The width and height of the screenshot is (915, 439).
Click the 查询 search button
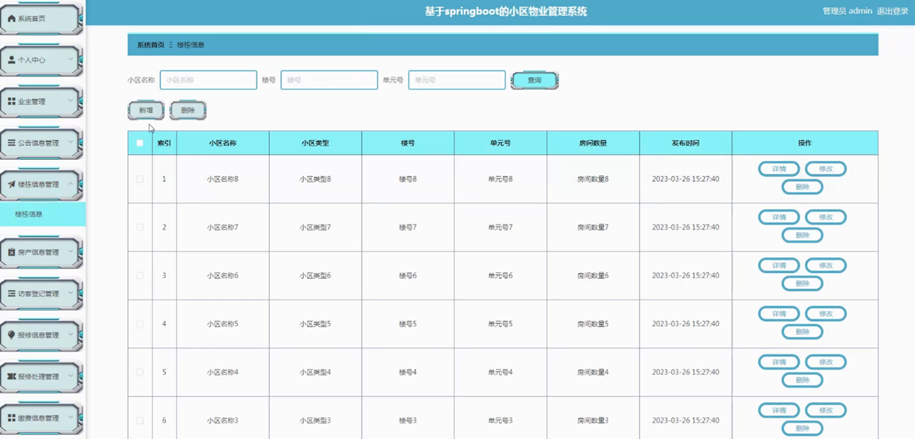(x=535, y=81)
